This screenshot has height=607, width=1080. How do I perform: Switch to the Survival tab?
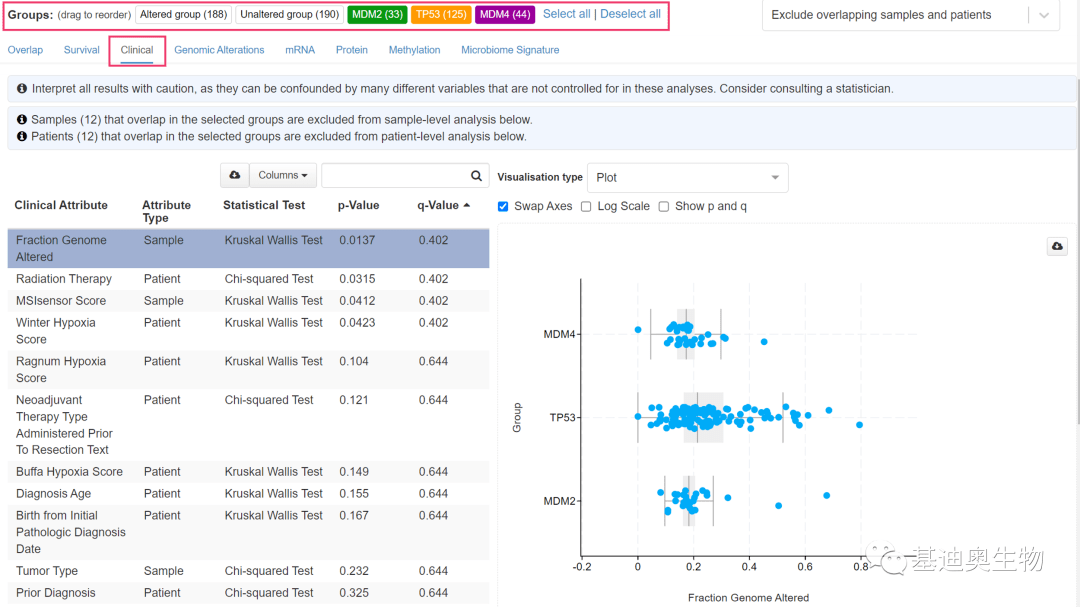tap(81, 50)
